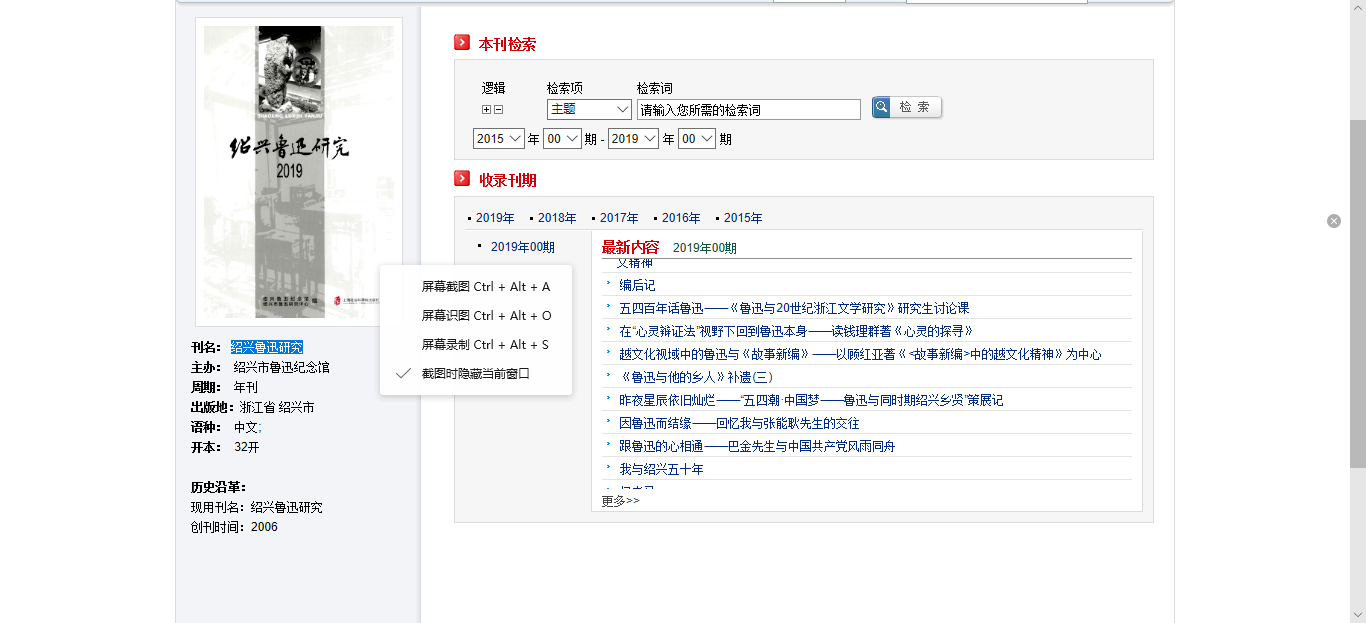
Task: Click the red arrow icon beside 本刊检索
Action: (462, 43)
